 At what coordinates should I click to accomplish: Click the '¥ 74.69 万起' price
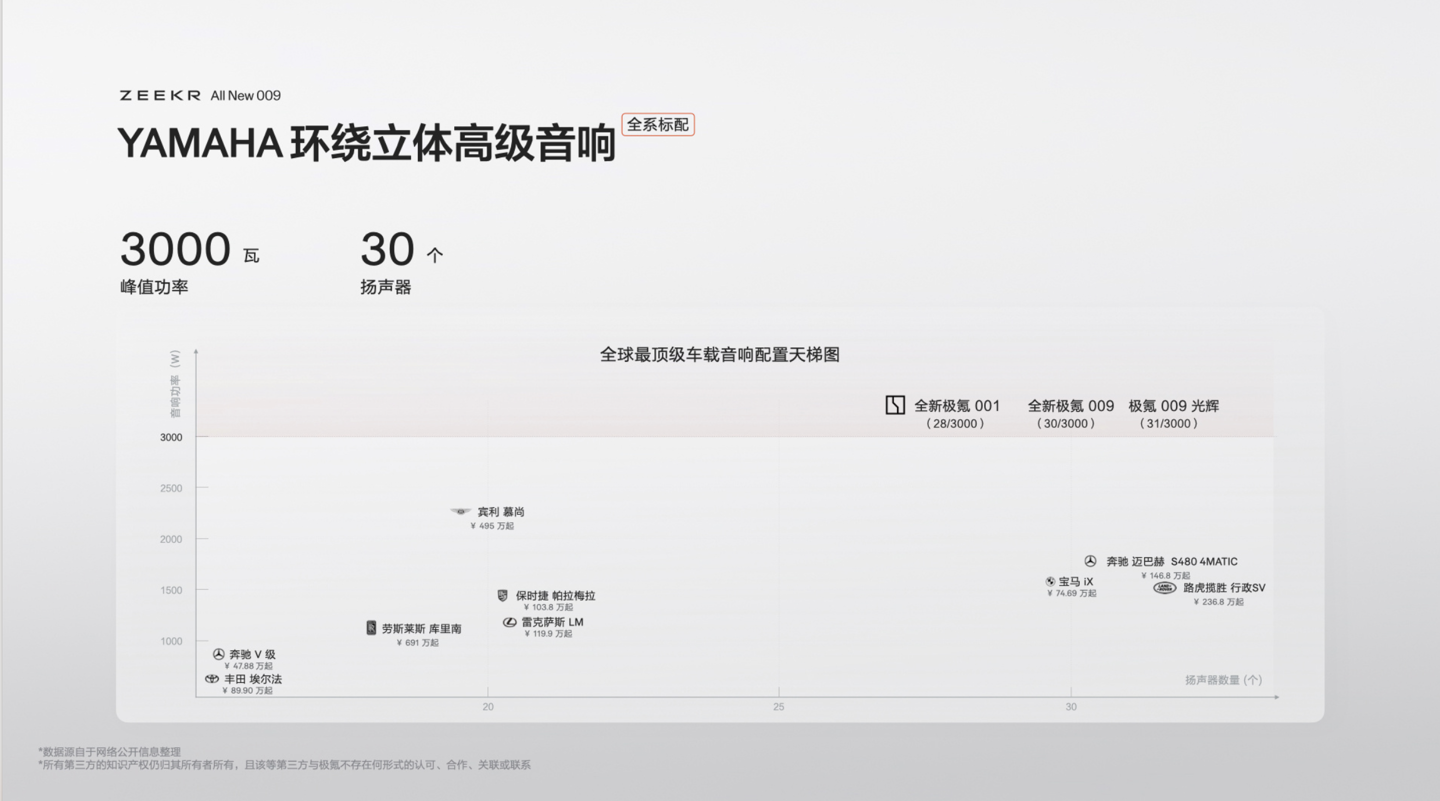1072,594
